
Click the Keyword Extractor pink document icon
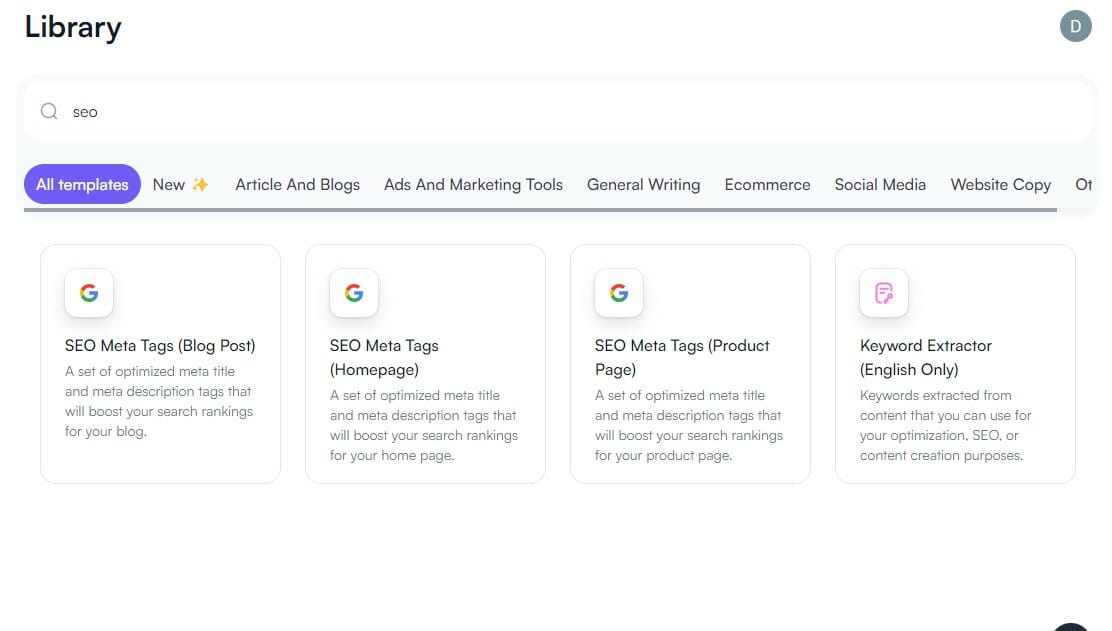pyautogui.click(x=884, y=293)
